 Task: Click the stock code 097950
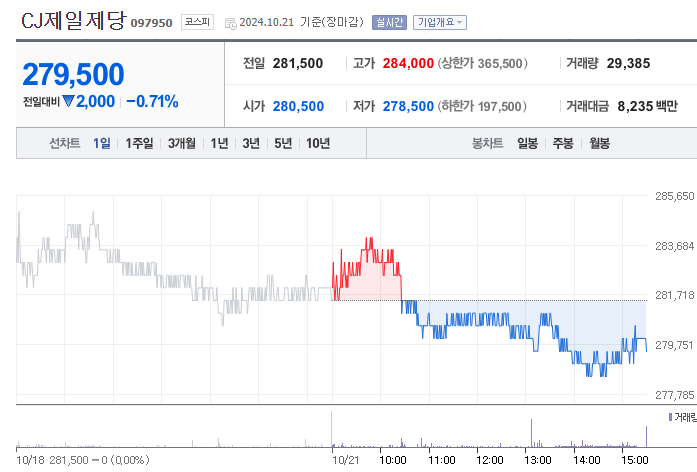pos(151,23)
